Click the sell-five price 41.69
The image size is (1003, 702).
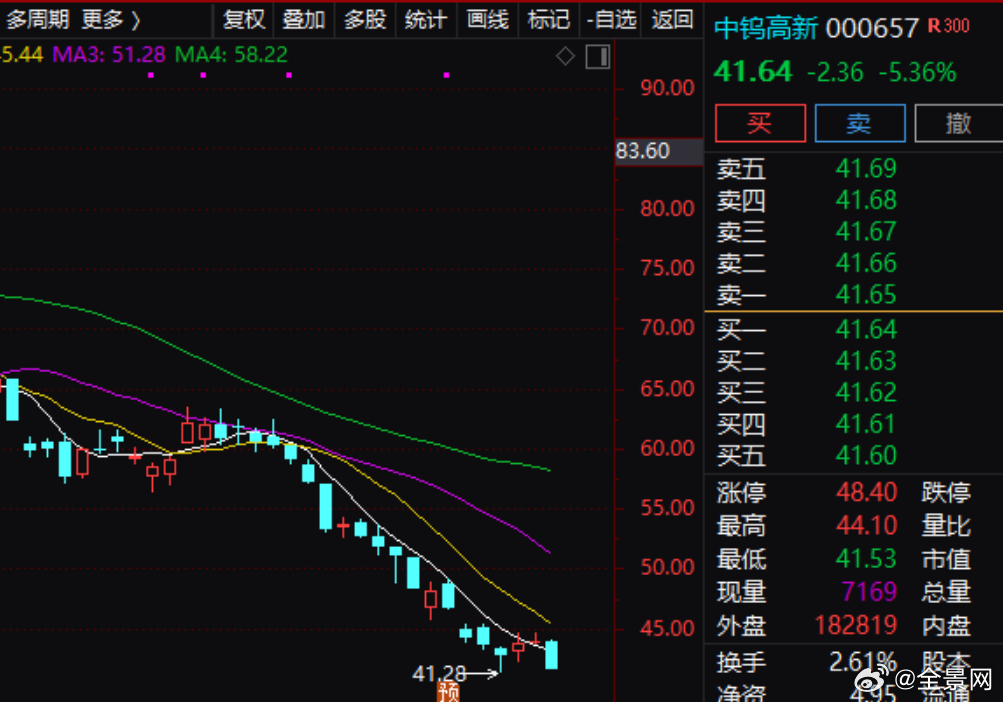[x=866, y=168]
